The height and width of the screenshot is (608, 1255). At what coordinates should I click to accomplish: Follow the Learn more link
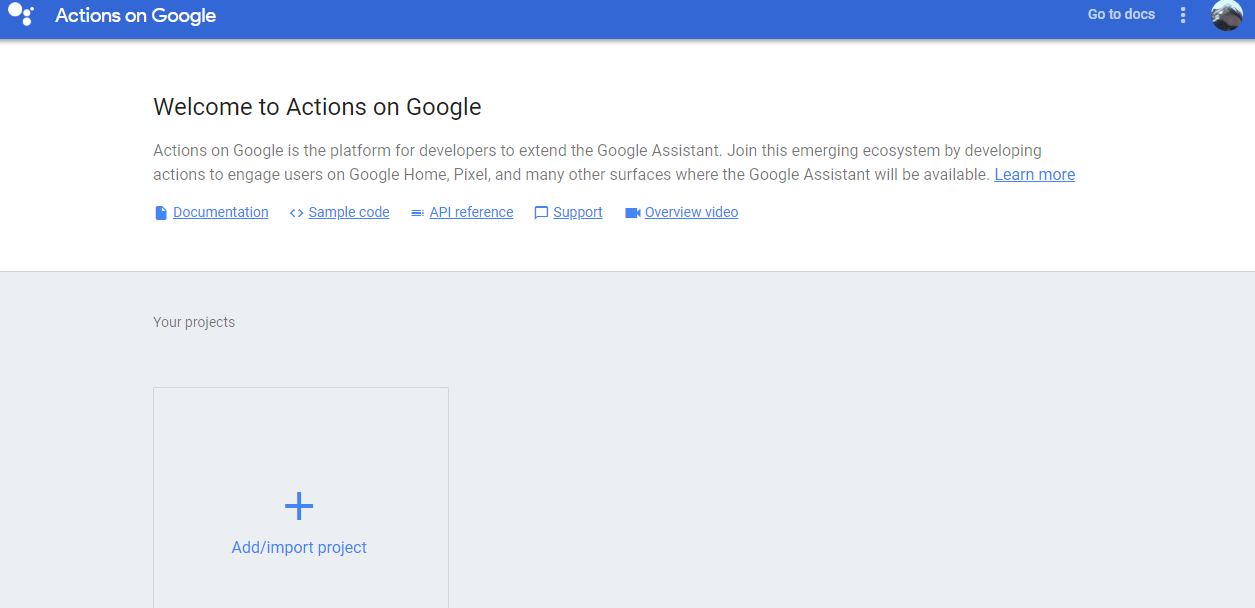click(x=1034, y=175)
